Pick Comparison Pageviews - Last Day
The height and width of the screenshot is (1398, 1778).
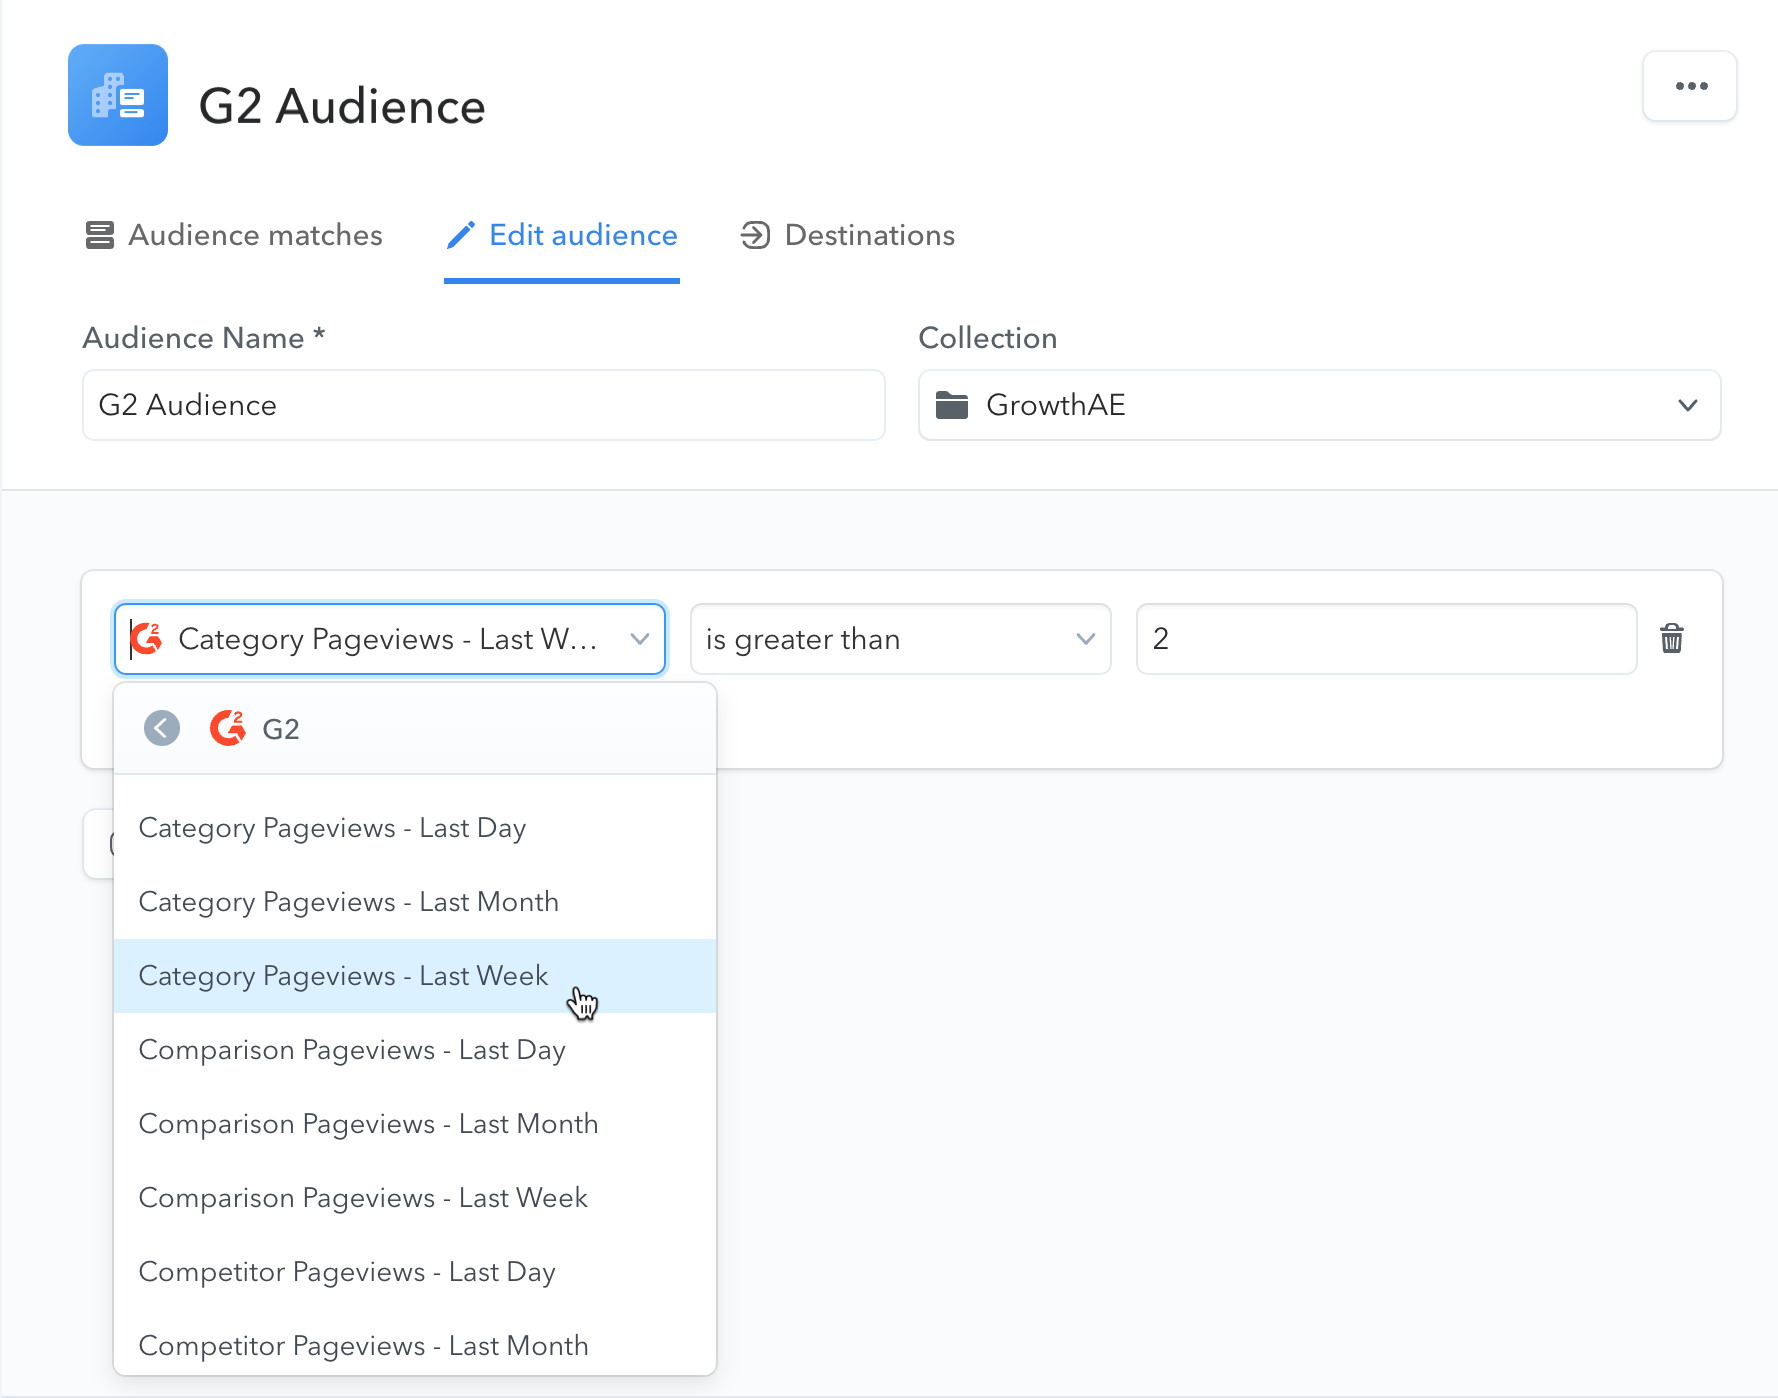coord(415,1050)
